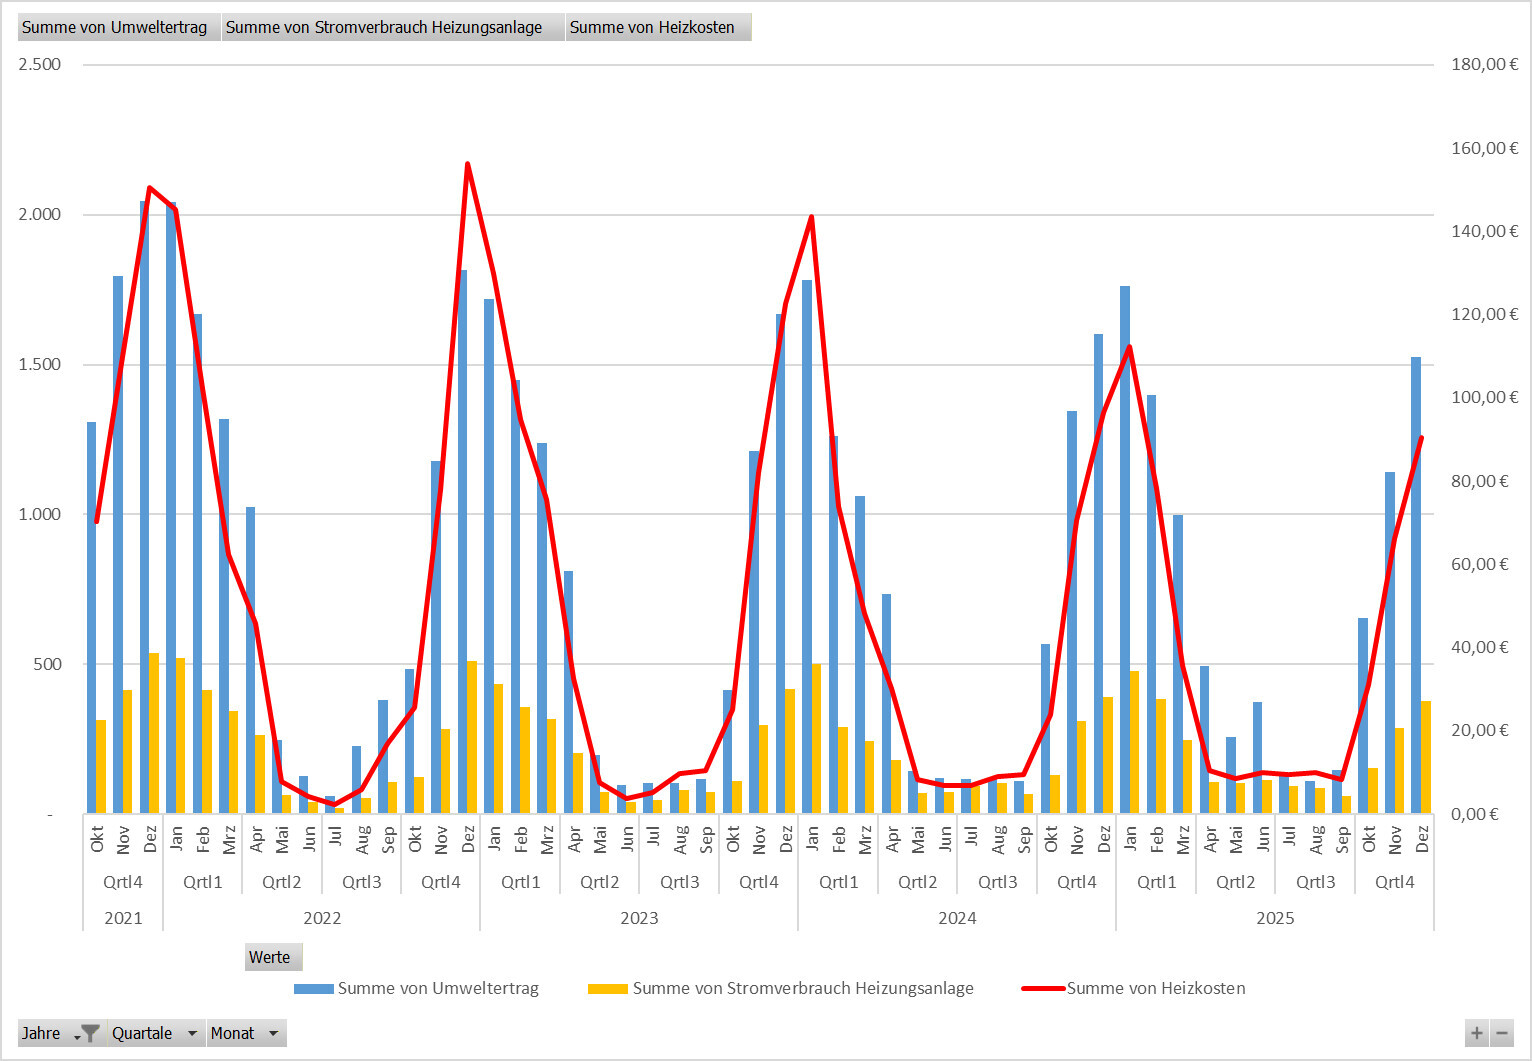The height and width of the screenshot is (1061, 1532).
Task: Click the Summe von Umweltertrag field button
Action: (115, 28)
